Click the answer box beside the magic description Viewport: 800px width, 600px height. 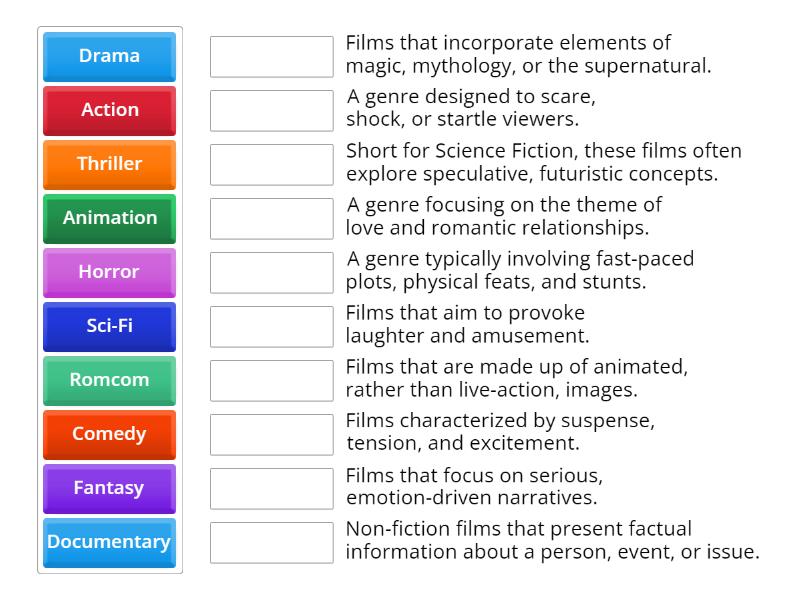(270, 56)
